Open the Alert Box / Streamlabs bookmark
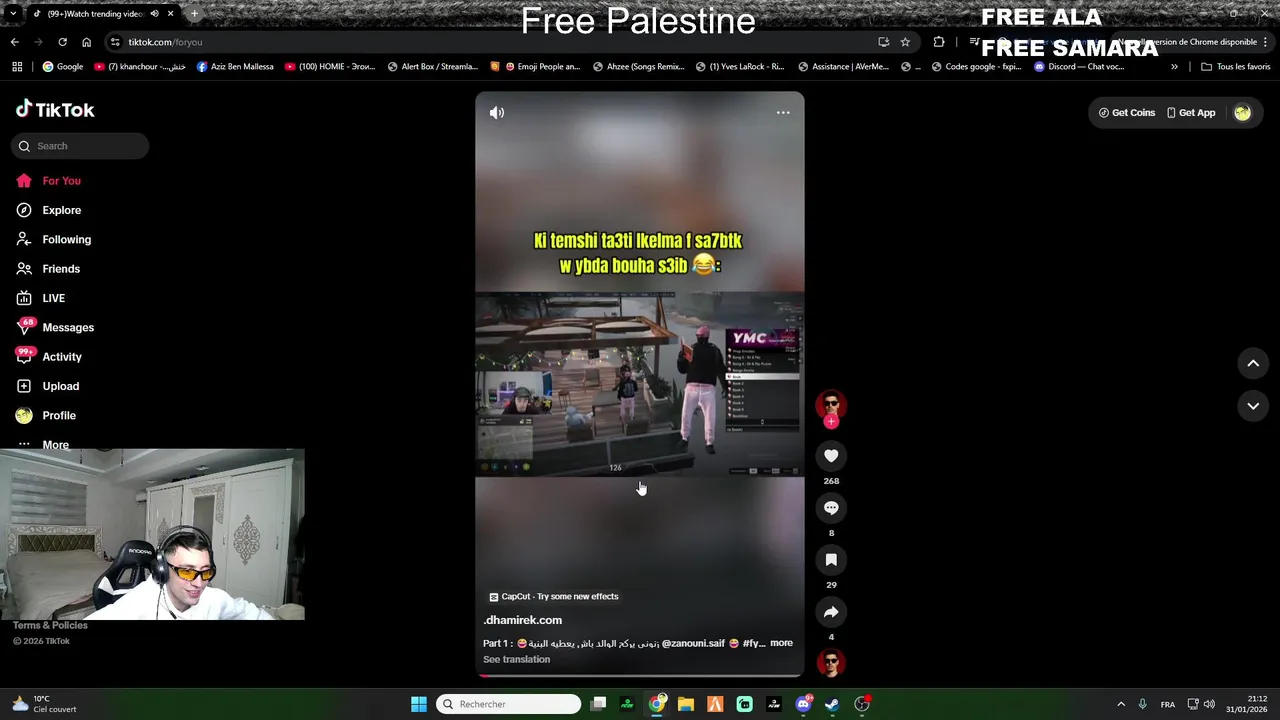 432,67
